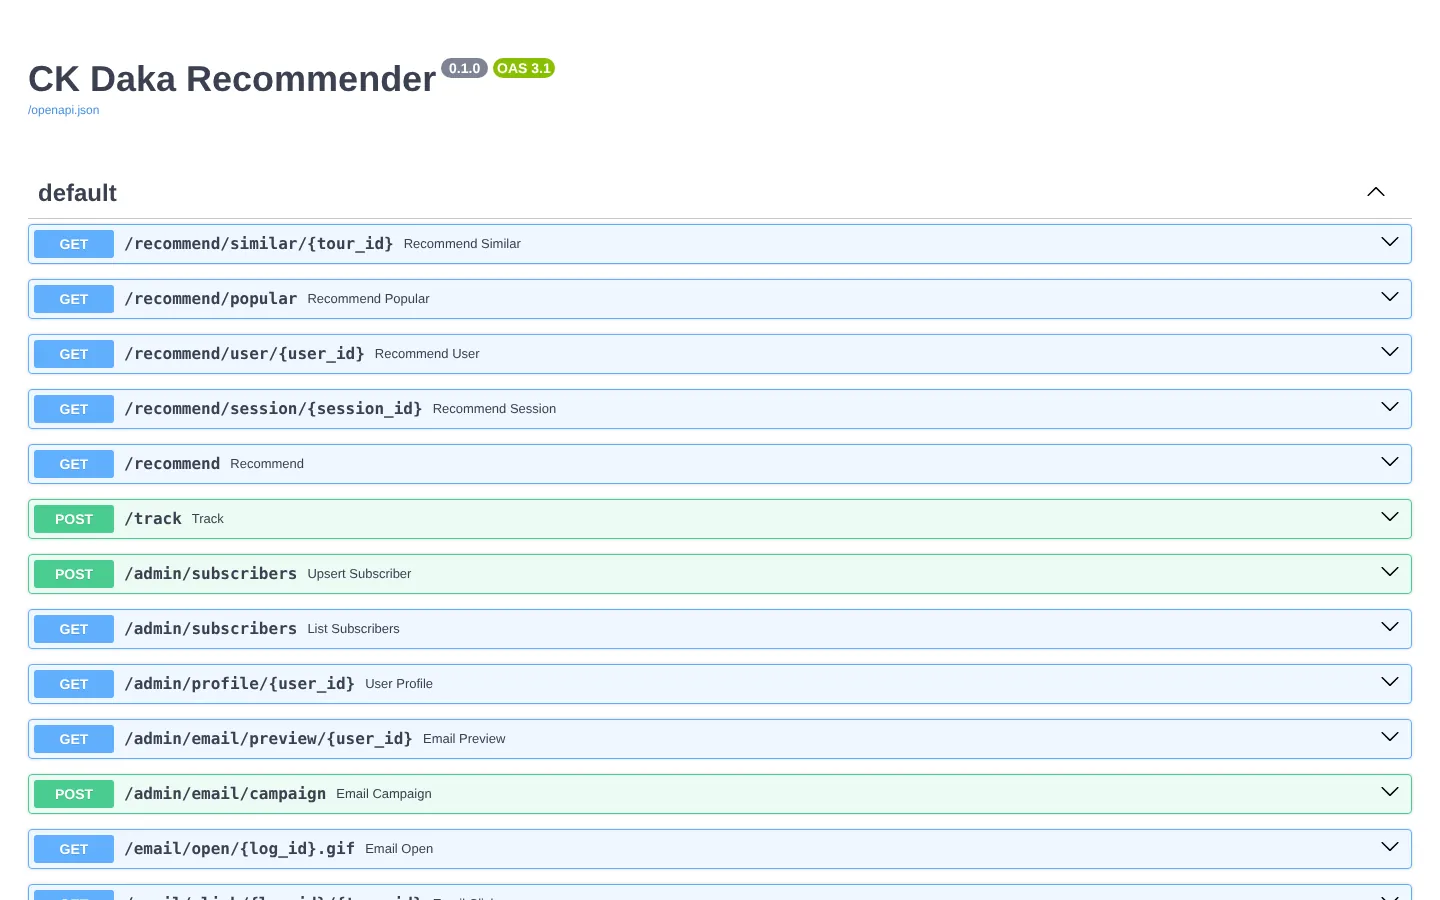Expand chevron on the Recommend endpoint row
This screenshot has height=900, width=1440.
1390,462
